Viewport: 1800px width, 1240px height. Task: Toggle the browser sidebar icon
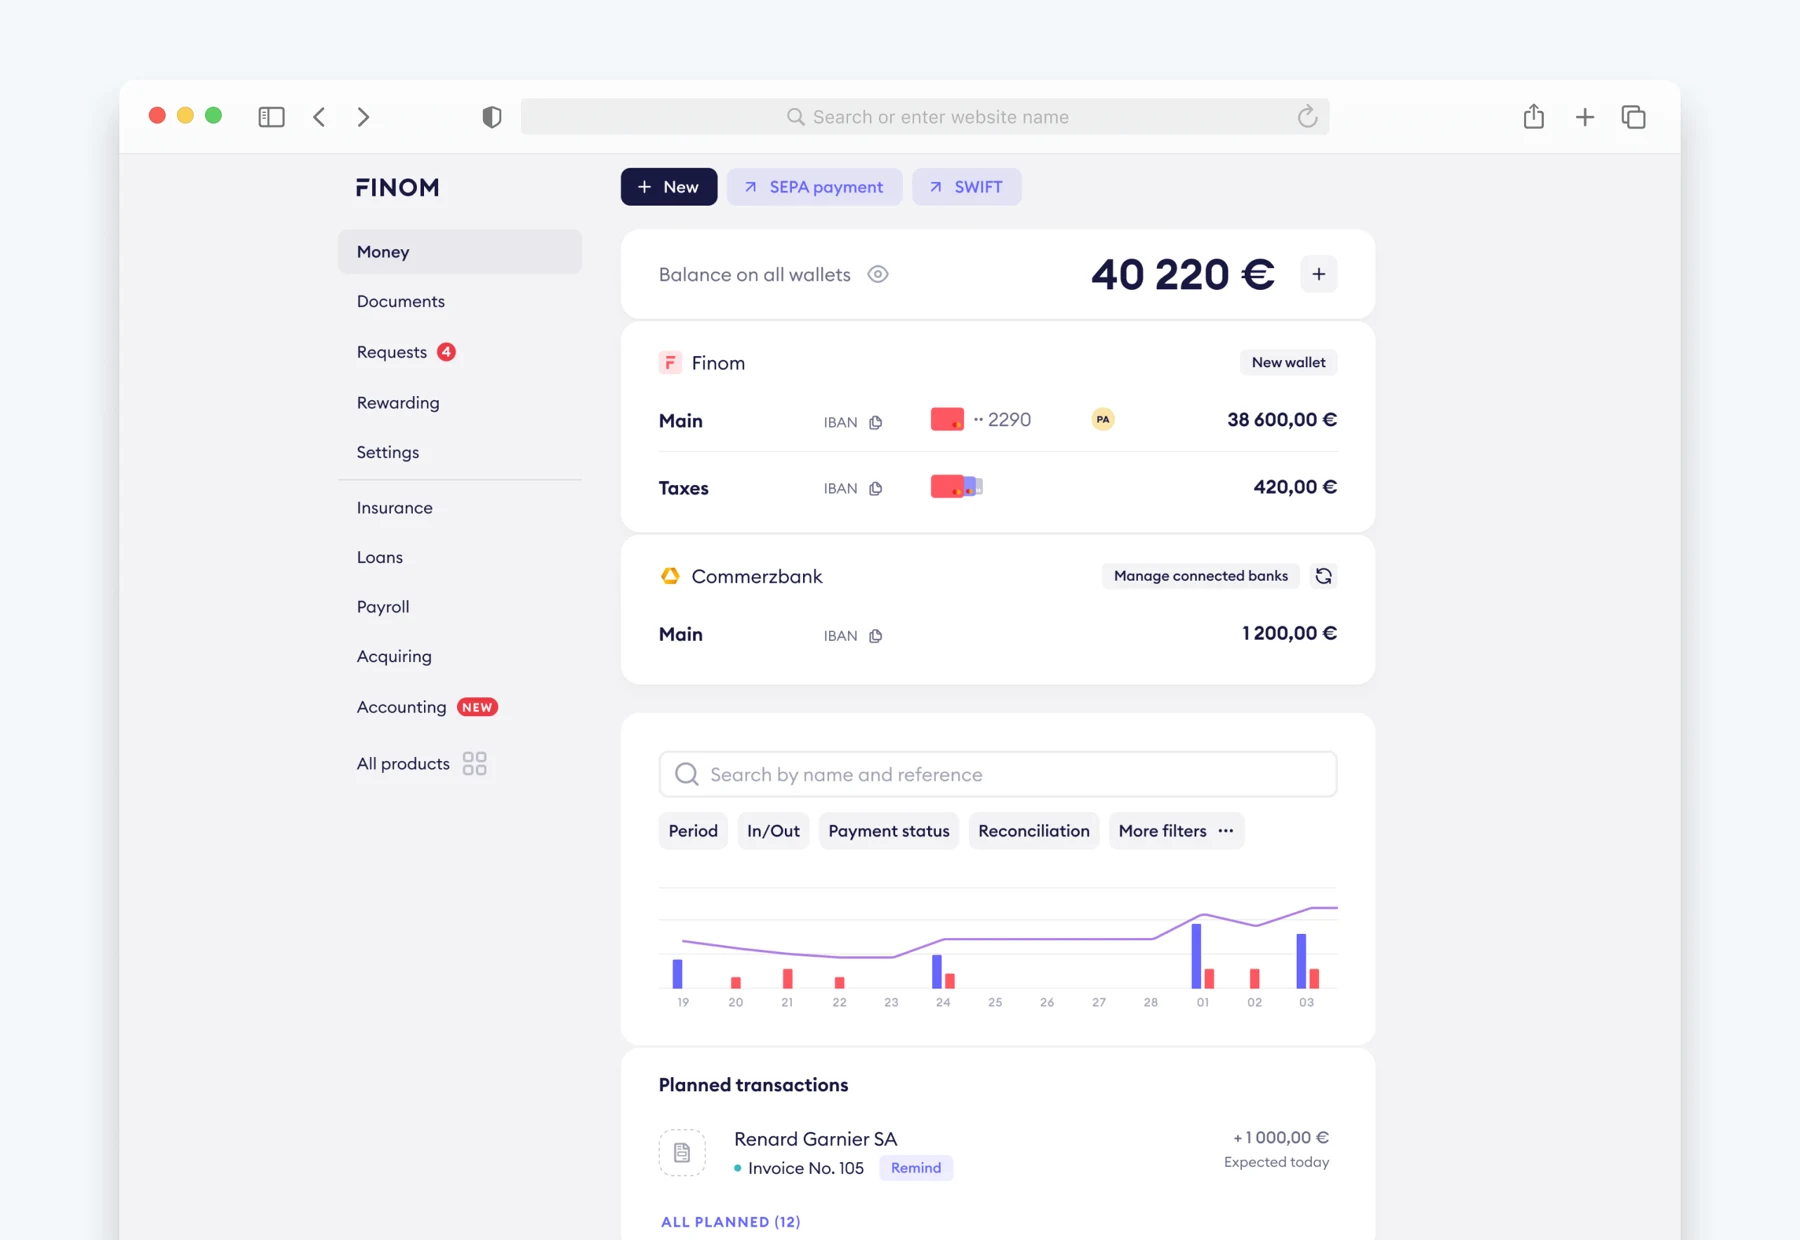[x=271, y=117]
